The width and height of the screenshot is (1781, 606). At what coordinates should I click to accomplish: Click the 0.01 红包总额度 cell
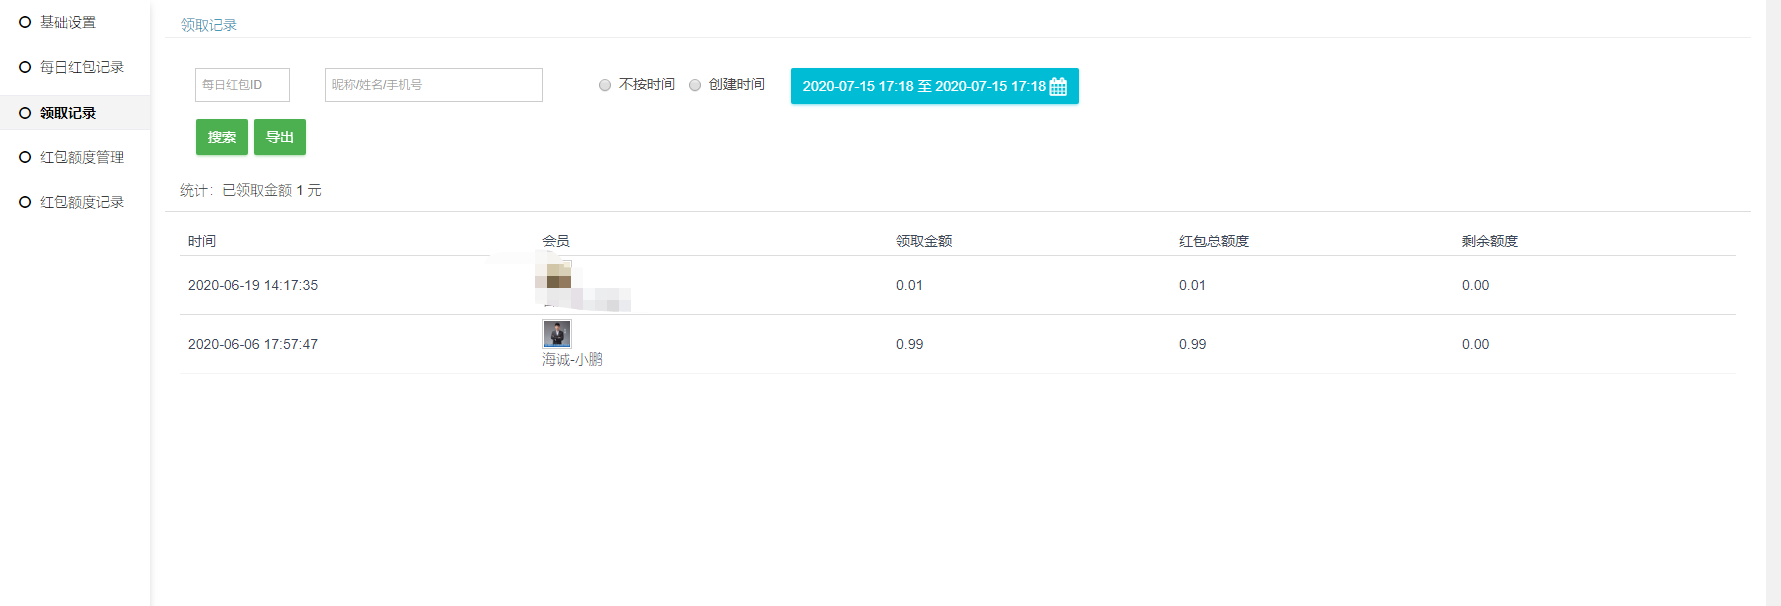tap(1192, 285)
